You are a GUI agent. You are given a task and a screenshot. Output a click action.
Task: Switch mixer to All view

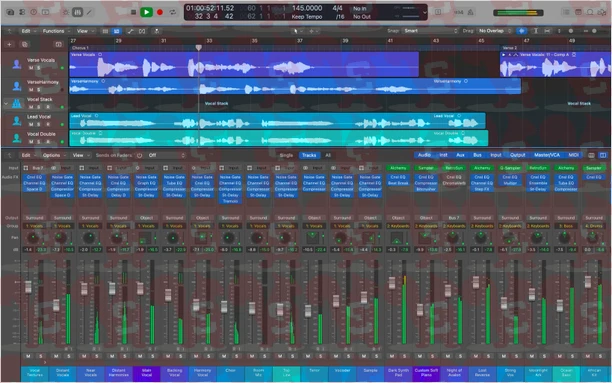tap(328, 155)
